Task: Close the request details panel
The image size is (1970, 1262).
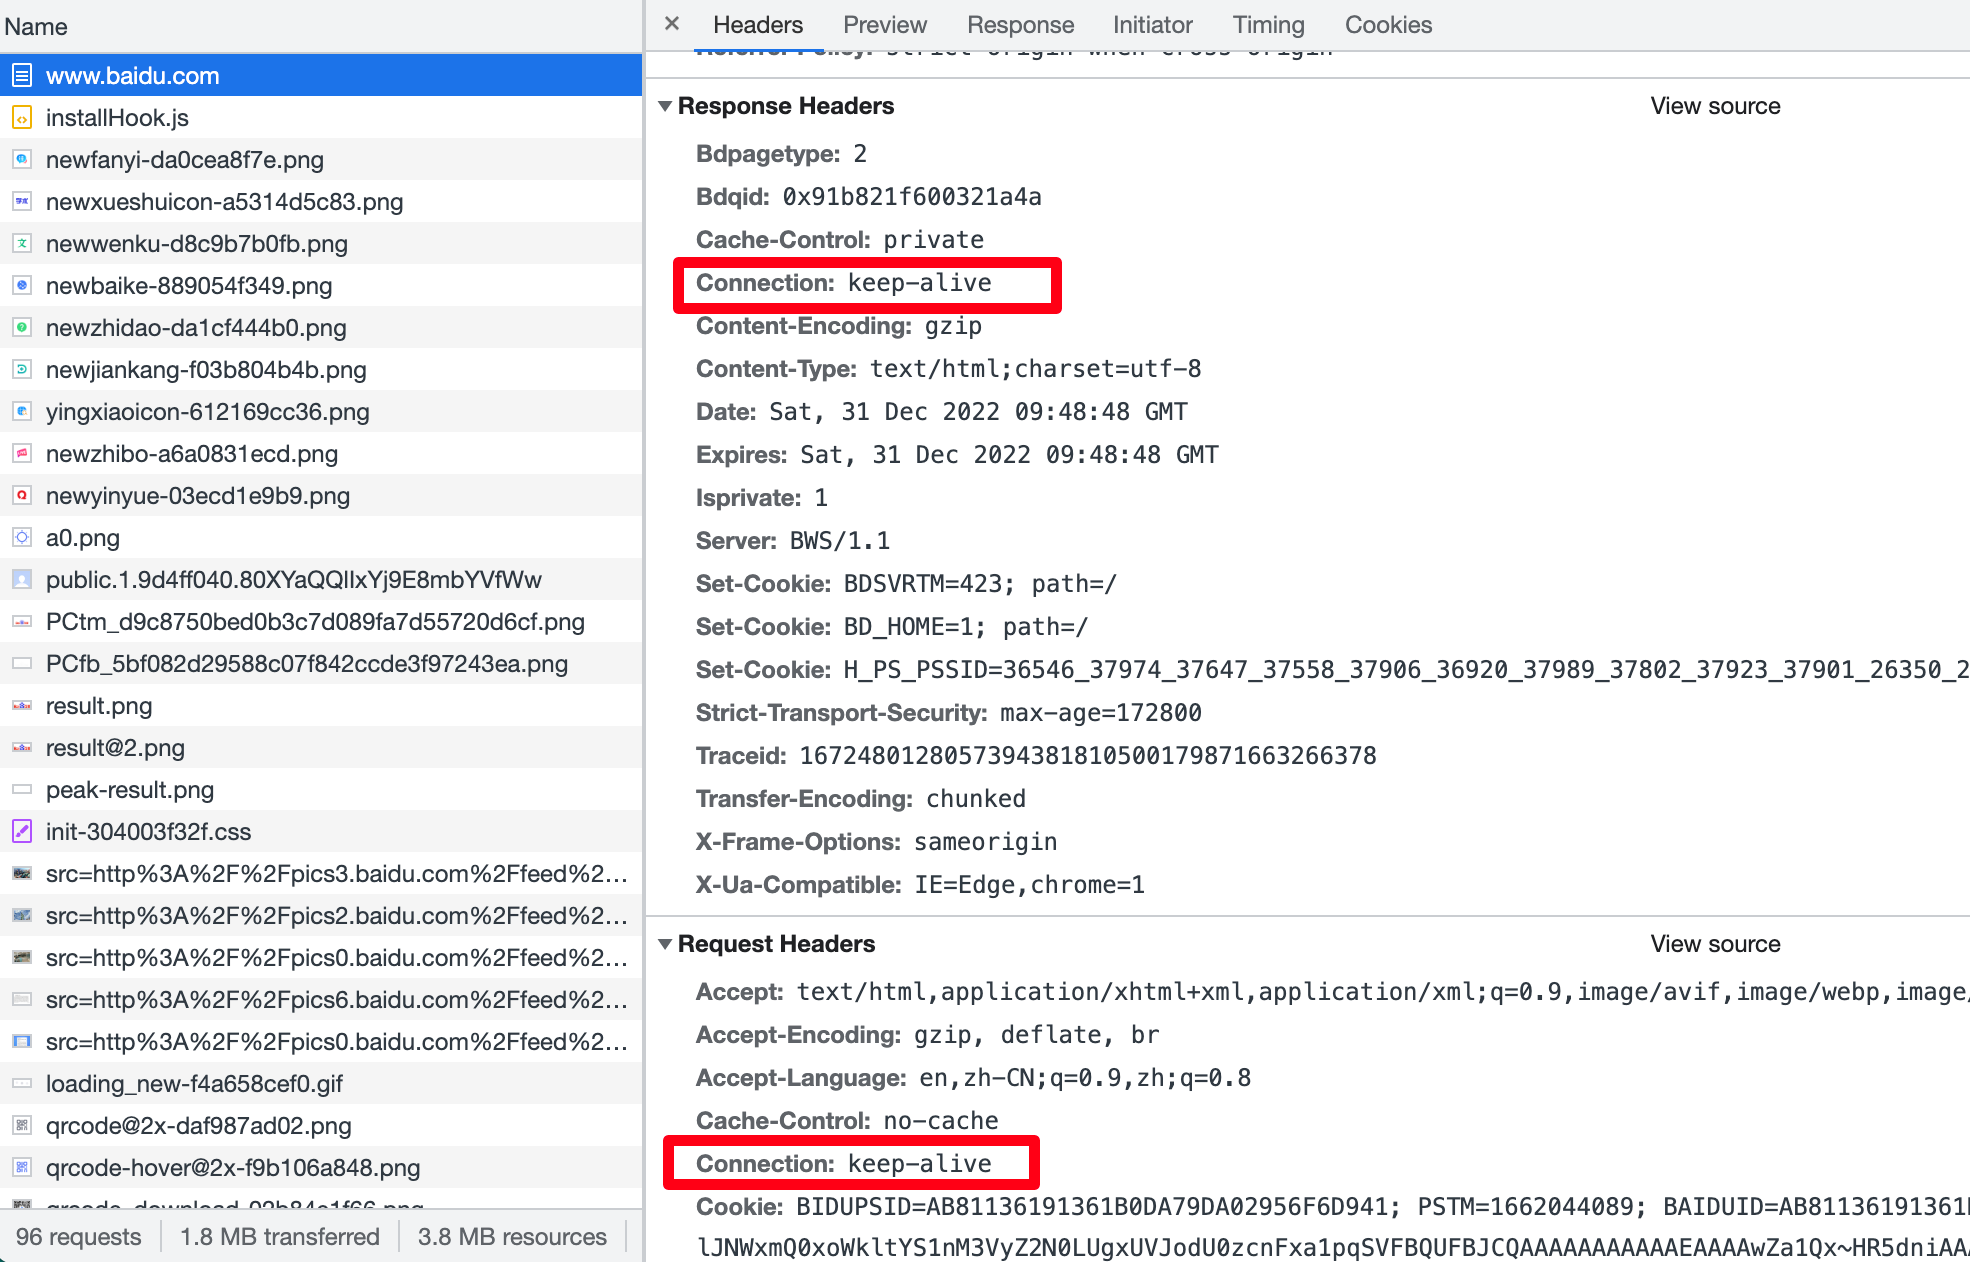Action: (x=672, y=24)
